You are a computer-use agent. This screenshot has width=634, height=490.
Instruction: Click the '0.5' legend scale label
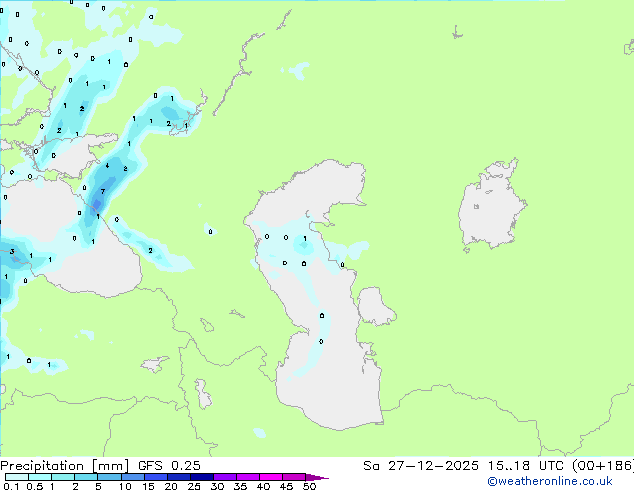pyautogui.click(x=35, y=486)
